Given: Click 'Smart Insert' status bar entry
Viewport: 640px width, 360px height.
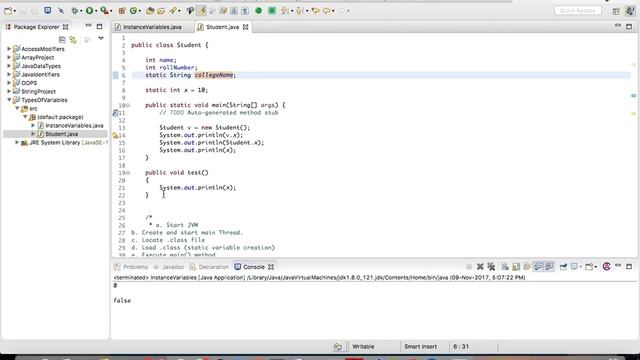Looking at the screenshot, I should [420, 347].
